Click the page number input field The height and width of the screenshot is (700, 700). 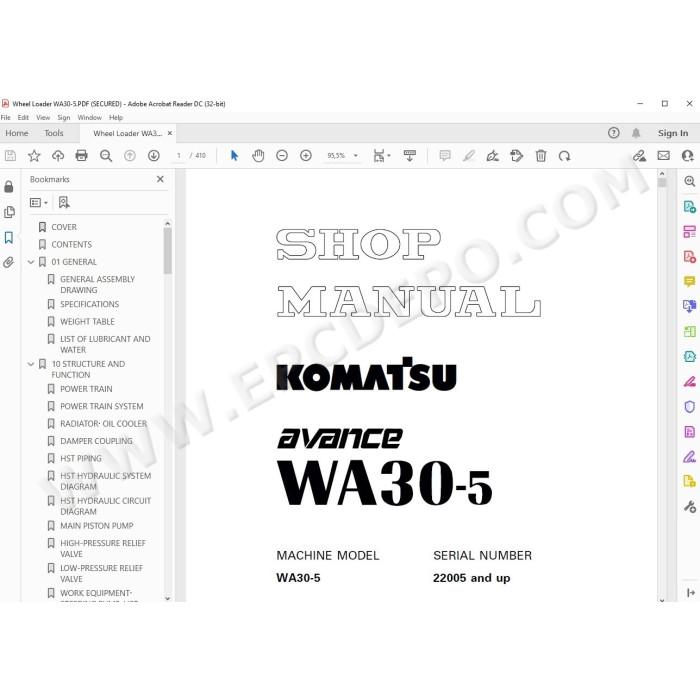[x=179, y=156]
